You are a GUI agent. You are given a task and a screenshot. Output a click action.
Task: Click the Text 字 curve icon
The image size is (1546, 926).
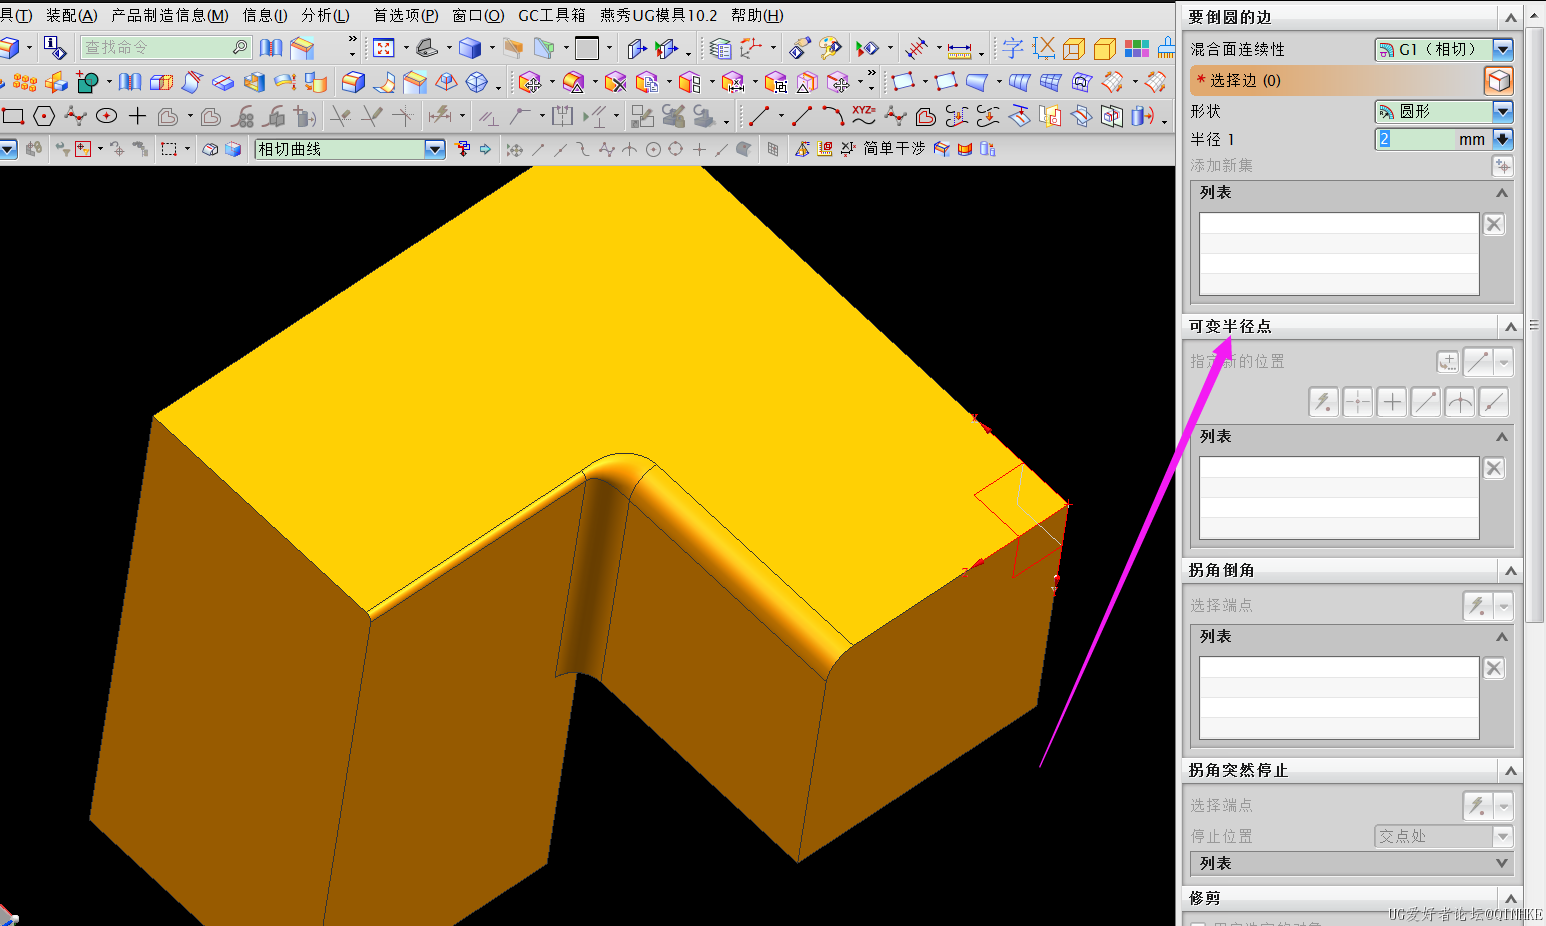(x=1013, y=48)
